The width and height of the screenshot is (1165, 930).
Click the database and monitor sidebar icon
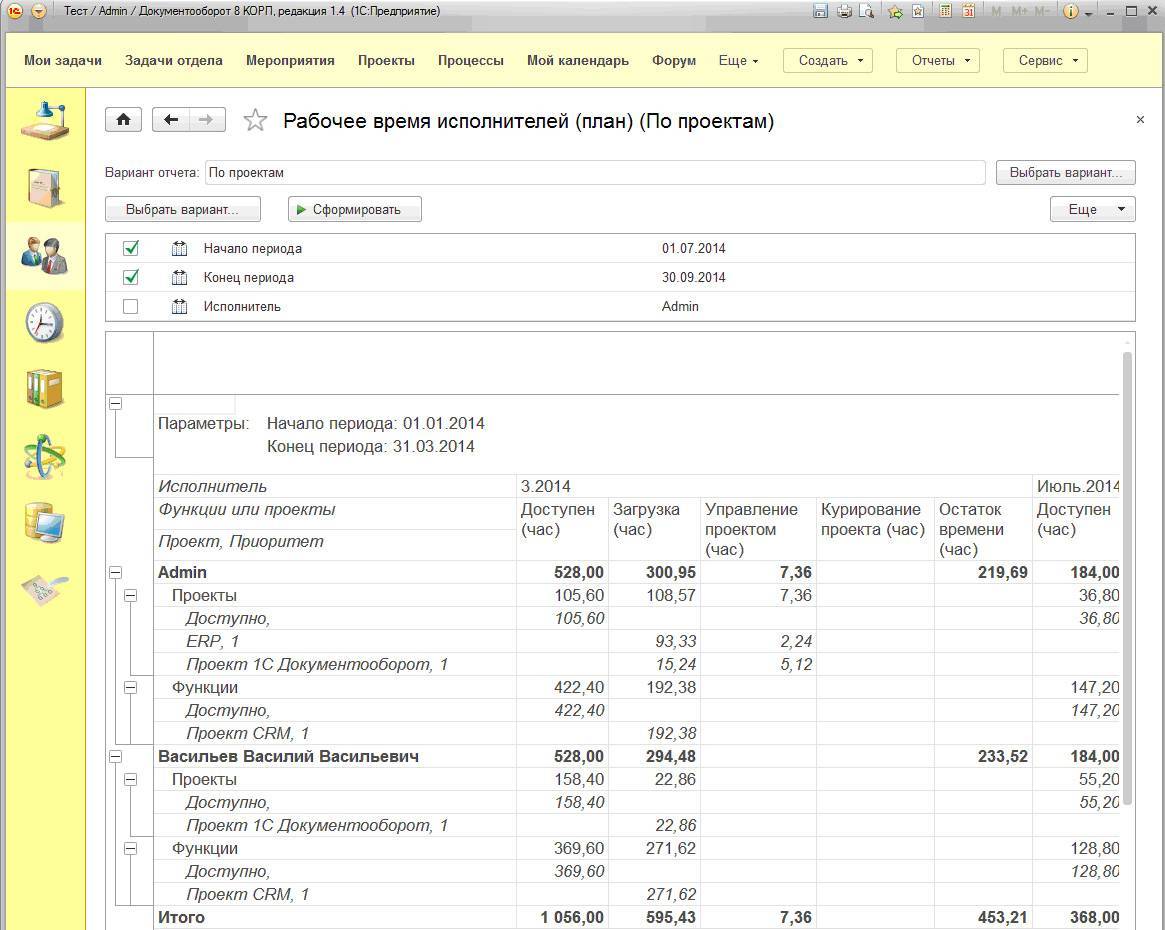[45, 522]
